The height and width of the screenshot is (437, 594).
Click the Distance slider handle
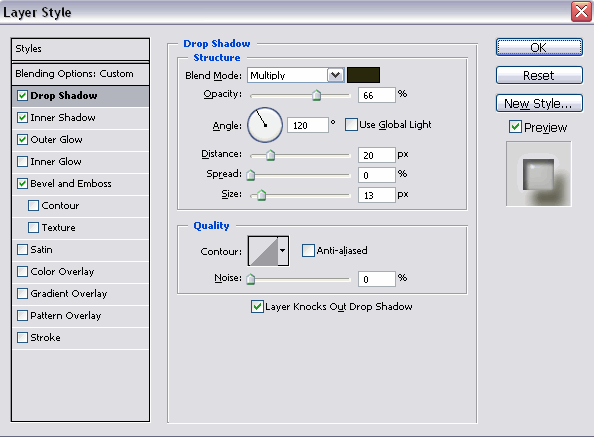270,155
